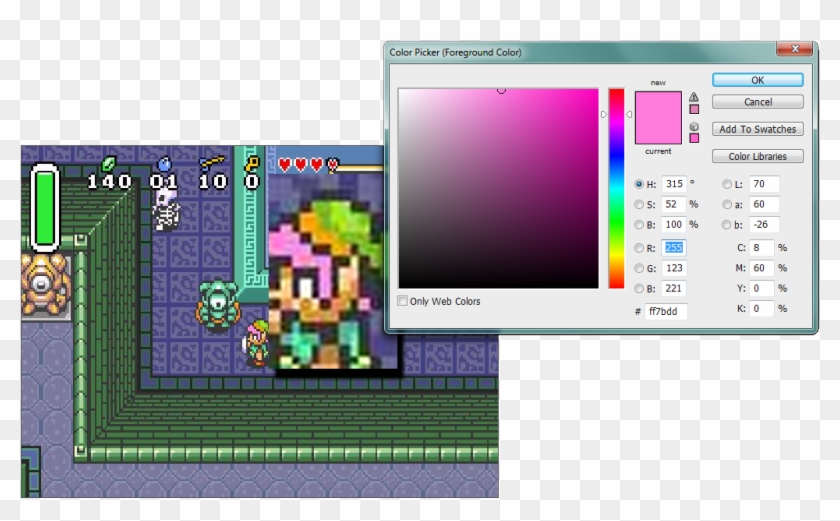Image resolution: width=840 pixels, height=521 pixels.
Task: Select the Lab b radio button
Action: (726, 225)
